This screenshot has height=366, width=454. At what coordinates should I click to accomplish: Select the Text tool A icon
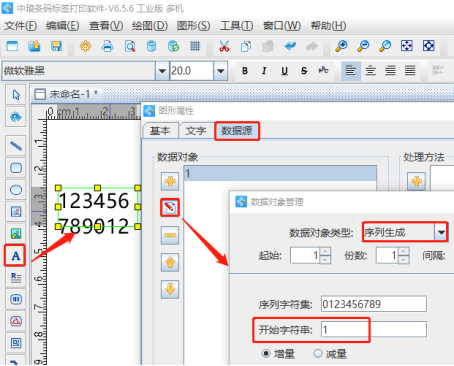coord(15,256)
